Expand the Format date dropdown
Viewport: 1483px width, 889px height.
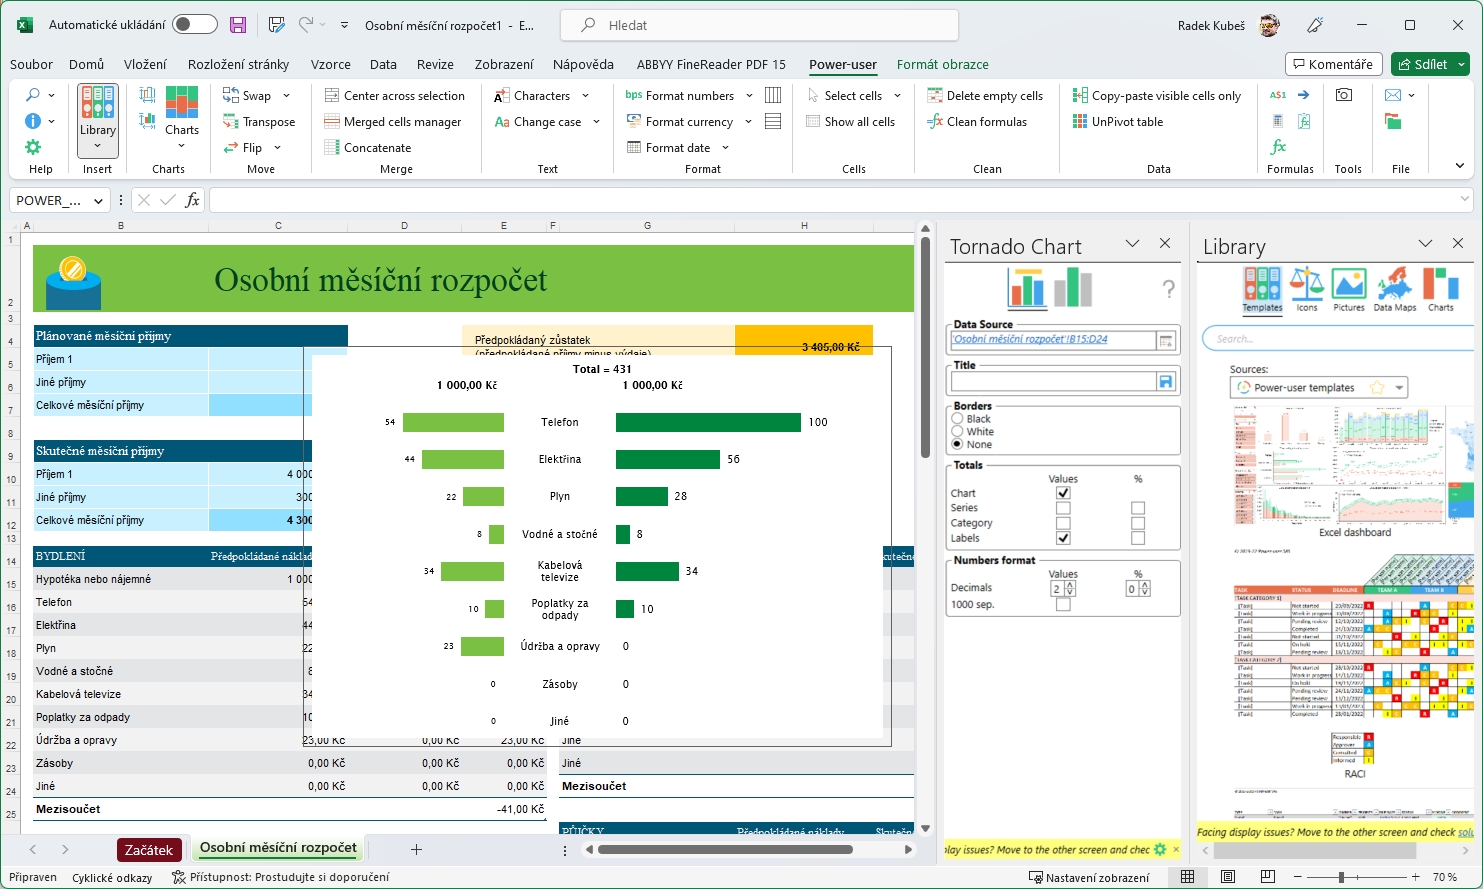[726, 148]
